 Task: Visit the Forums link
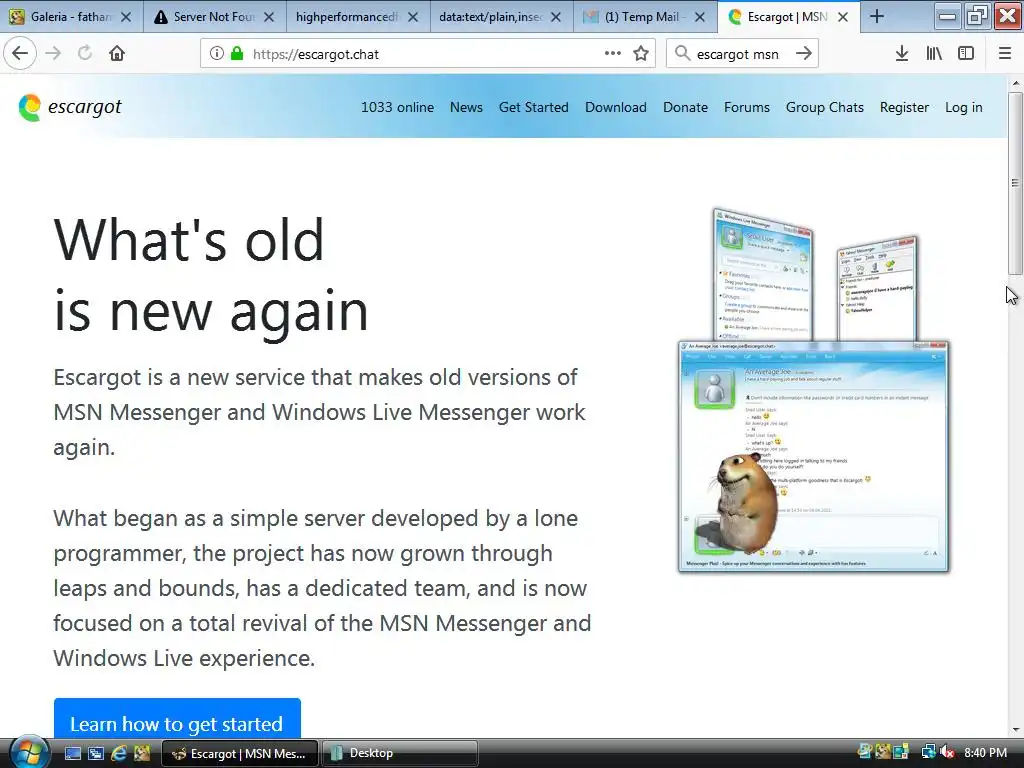click(x=746, y=107)
